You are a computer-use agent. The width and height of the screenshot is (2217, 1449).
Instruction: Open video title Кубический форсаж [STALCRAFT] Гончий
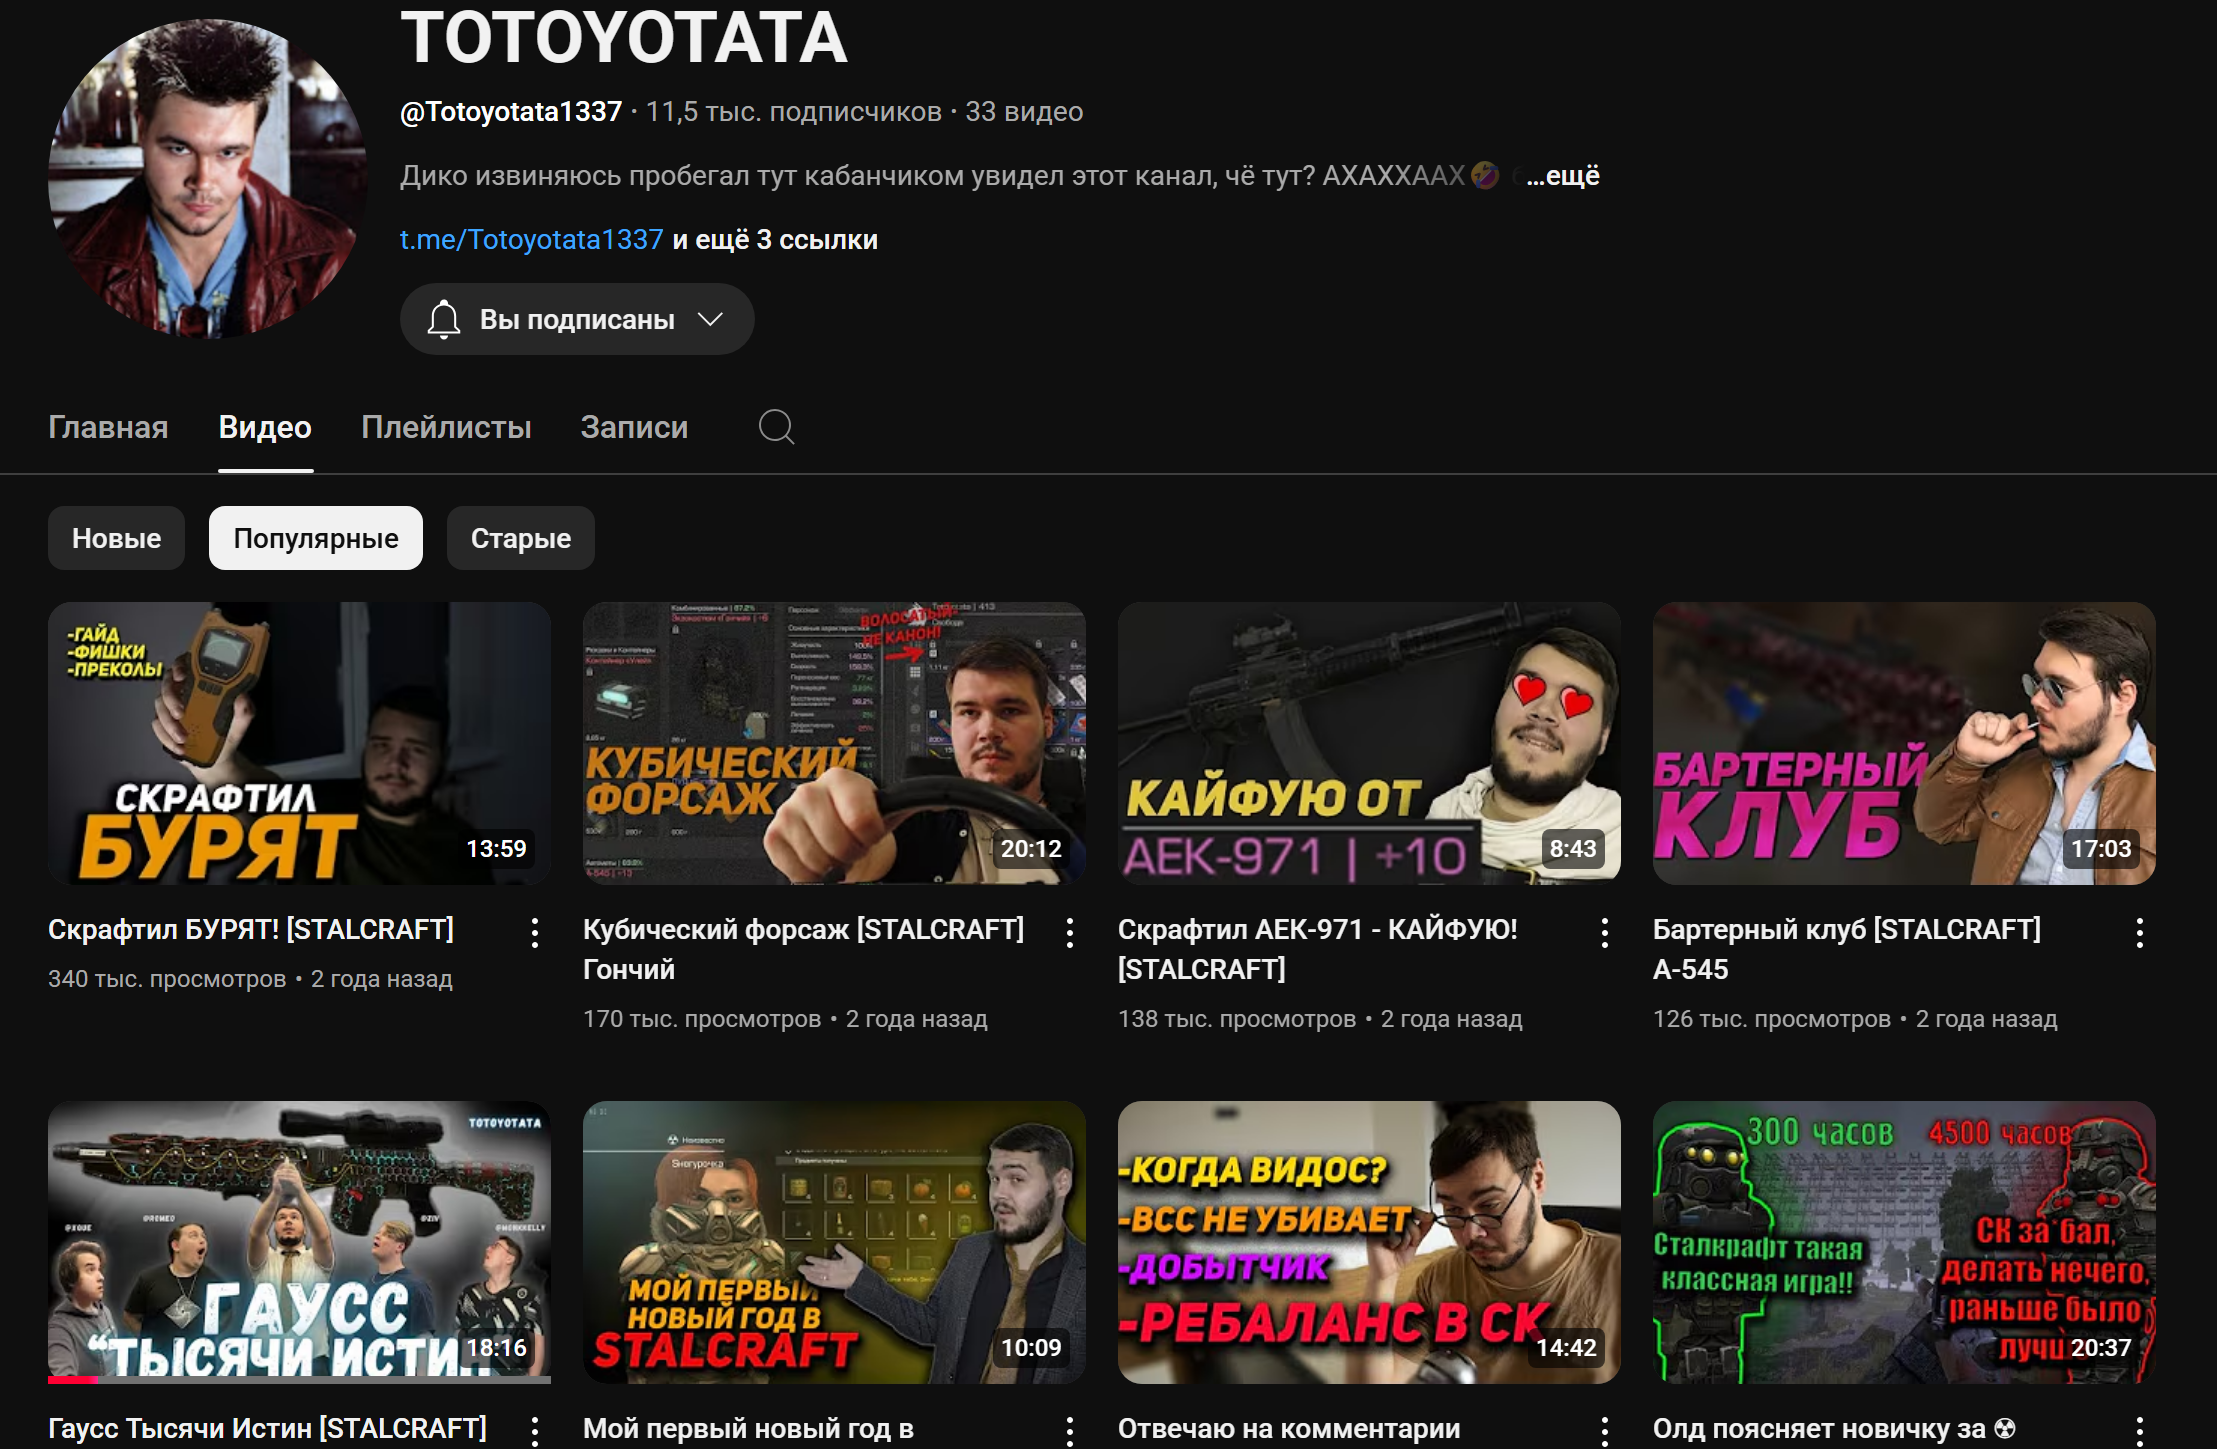[x=803, y=949]
